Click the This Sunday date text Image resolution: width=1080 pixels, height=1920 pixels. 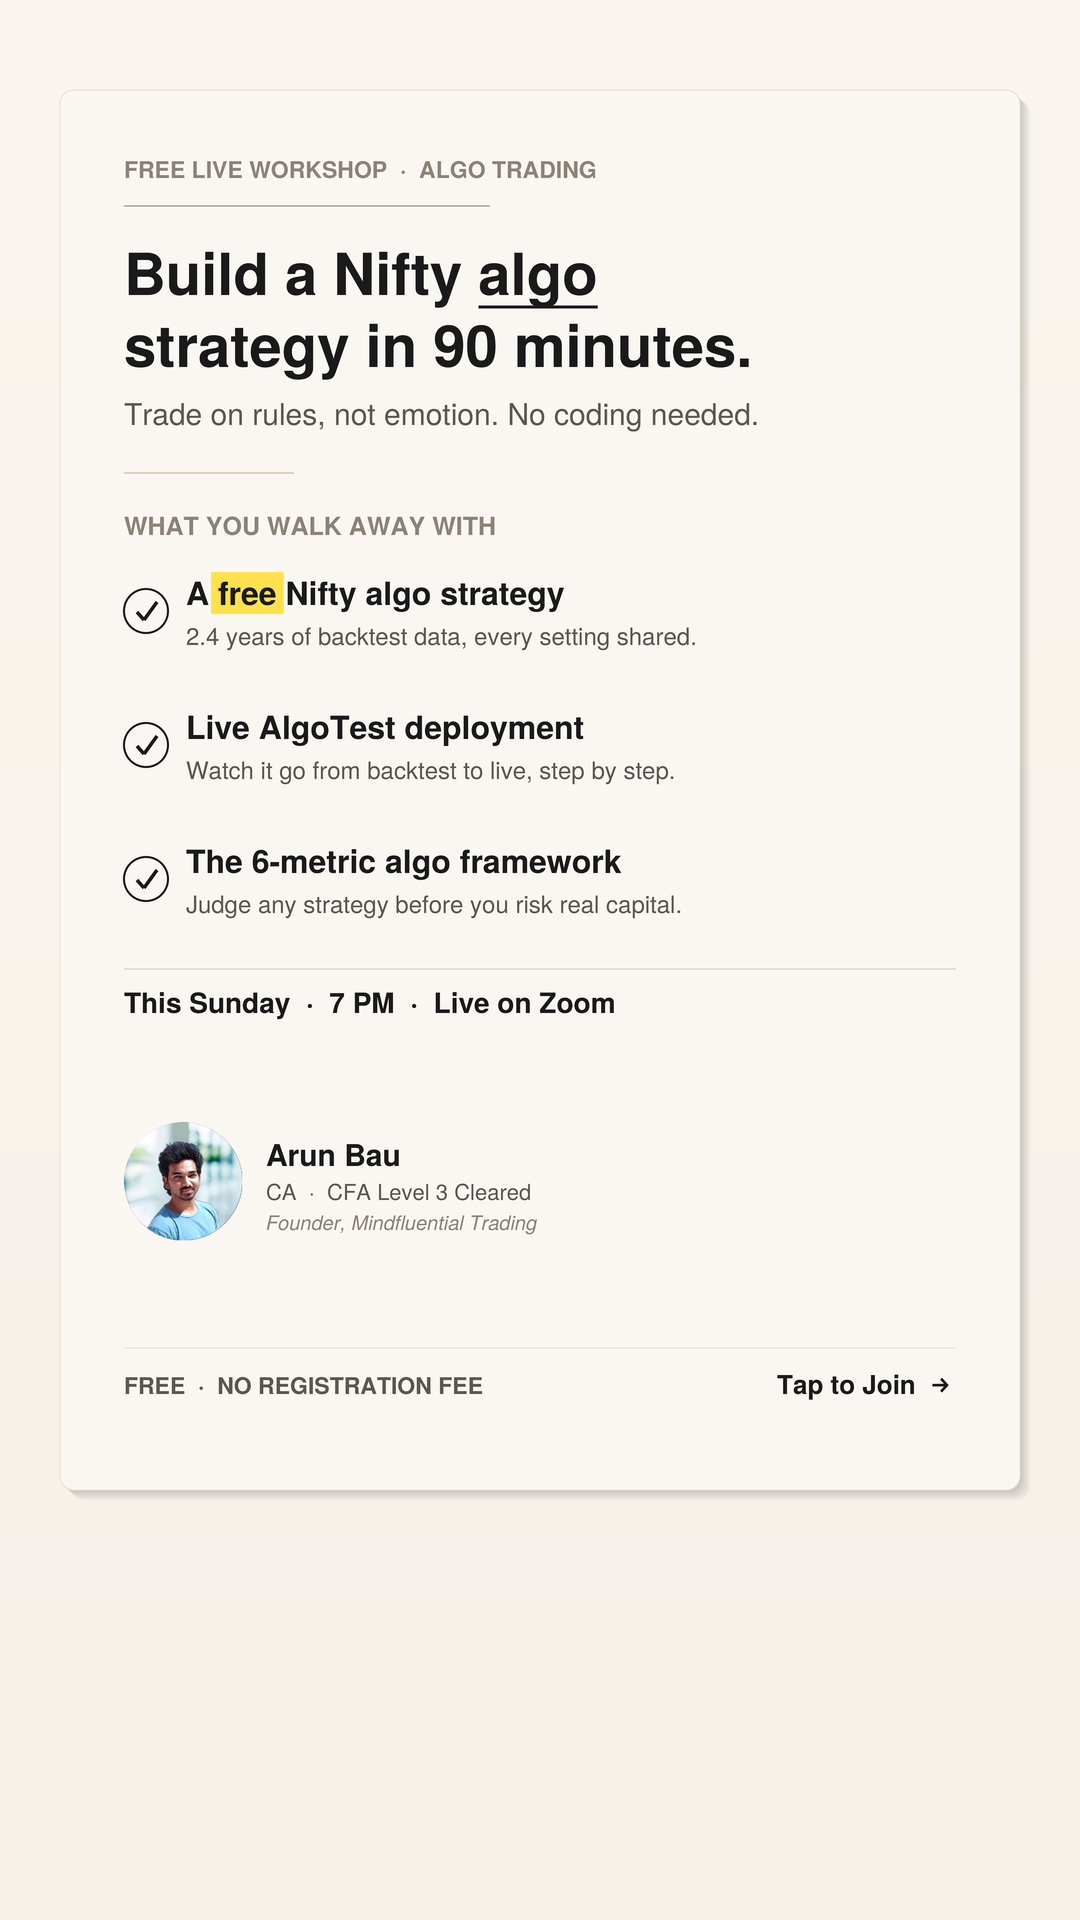(207, 1003)
